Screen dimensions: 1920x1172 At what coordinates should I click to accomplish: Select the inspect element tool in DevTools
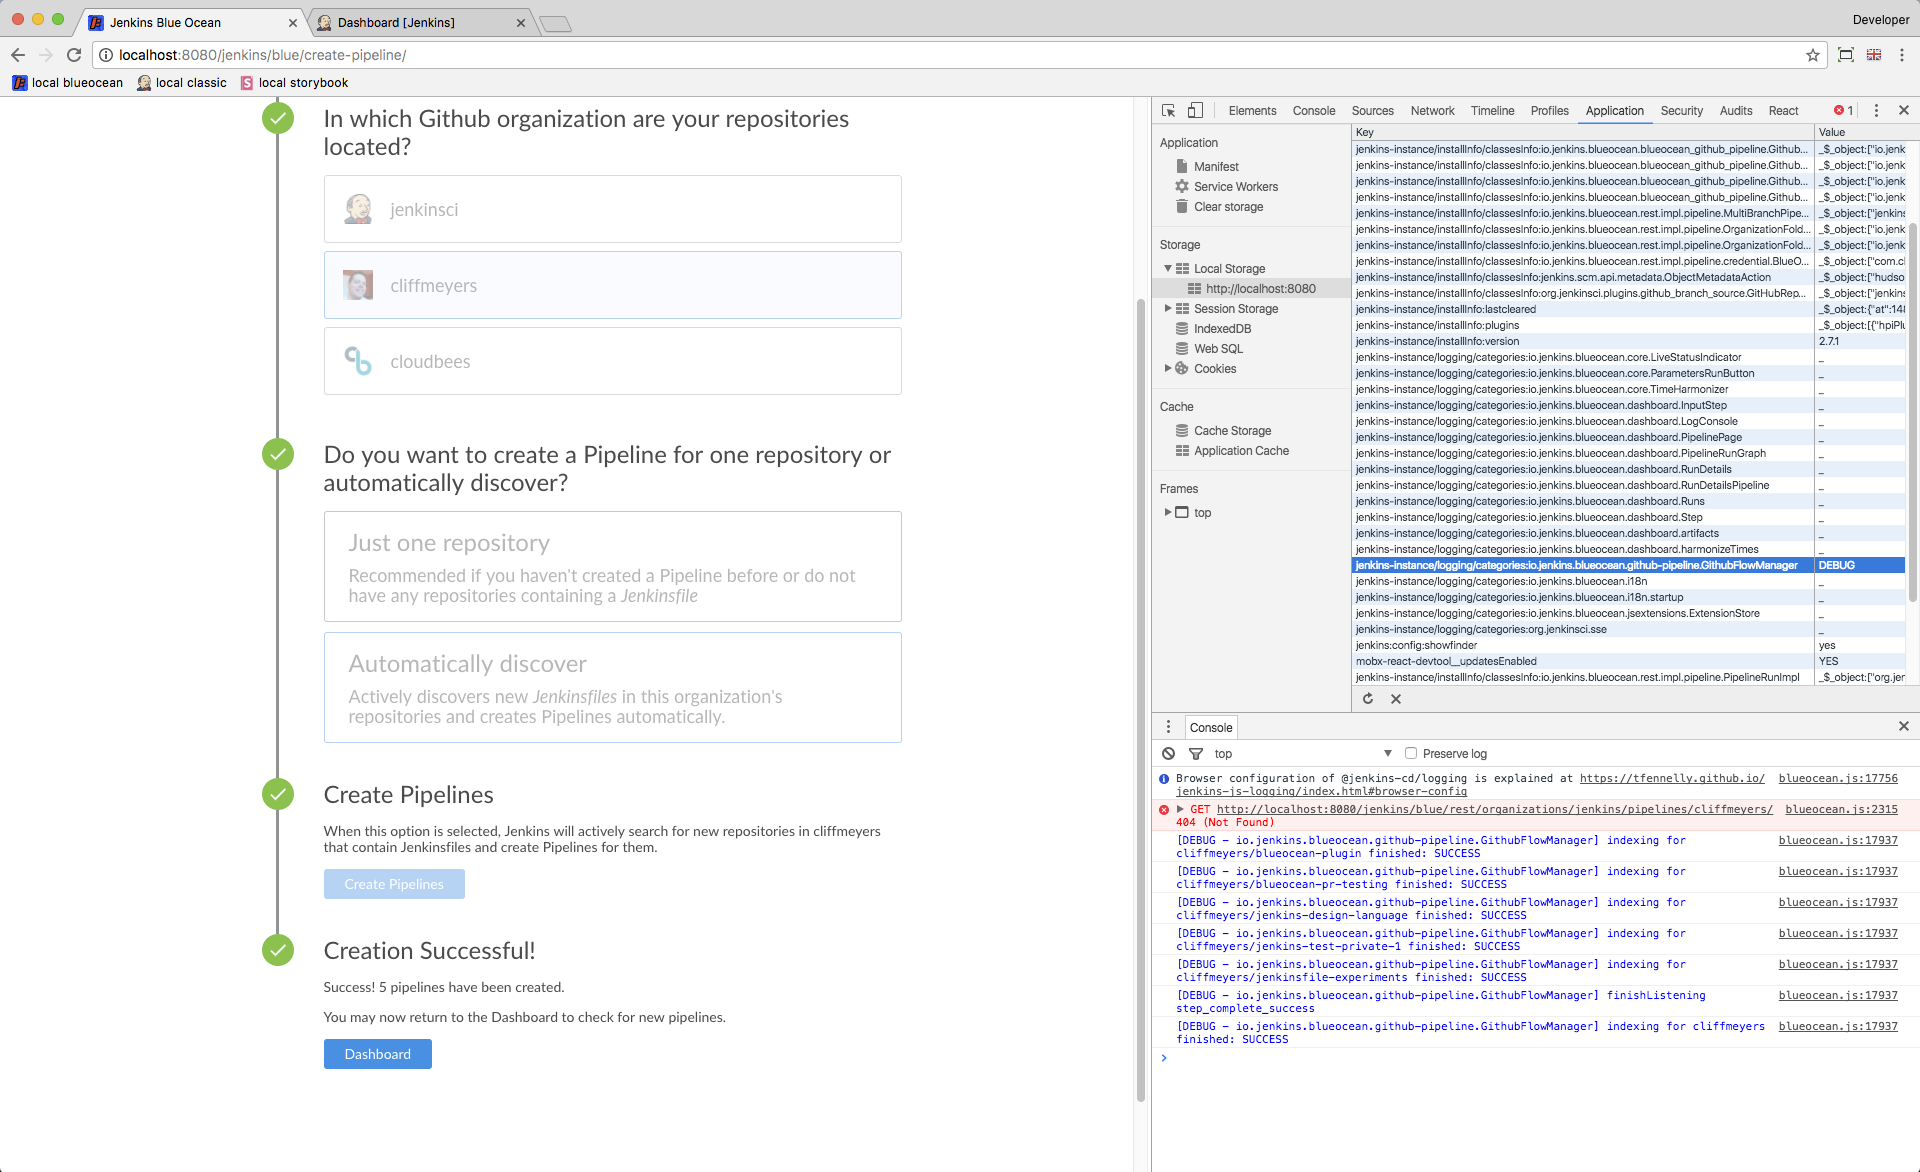pos(1168,110)
